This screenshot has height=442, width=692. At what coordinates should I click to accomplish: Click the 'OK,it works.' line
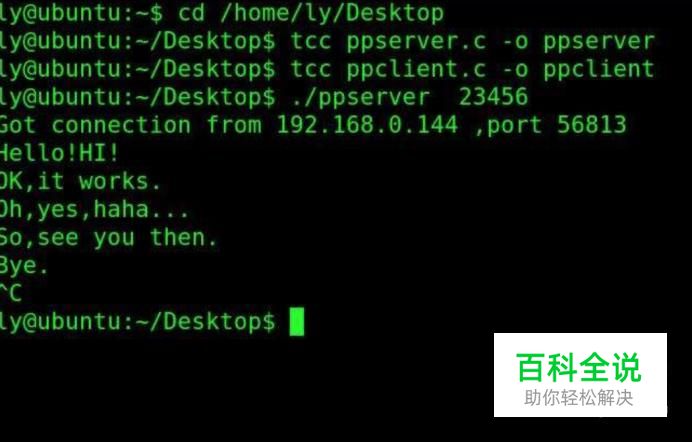(79, 181)
